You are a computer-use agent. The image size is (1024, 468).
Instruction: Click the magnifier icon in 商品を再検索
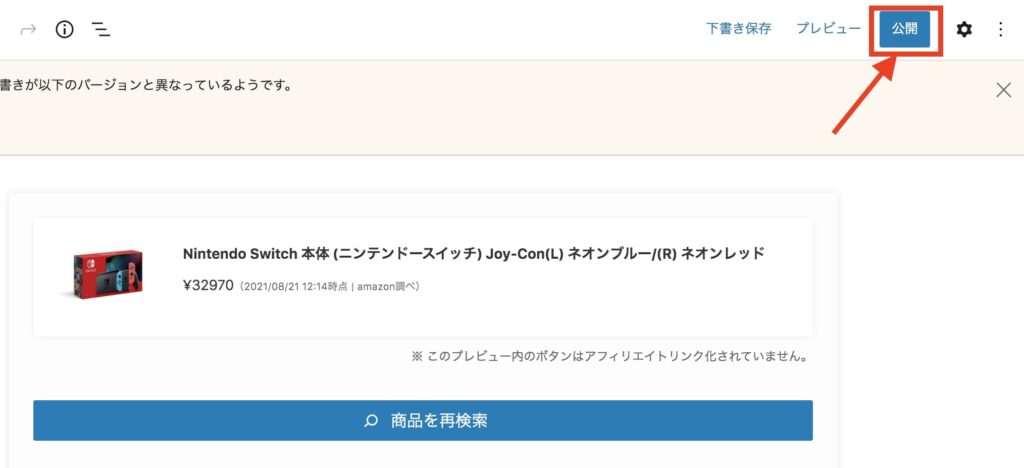coord(371,420)
